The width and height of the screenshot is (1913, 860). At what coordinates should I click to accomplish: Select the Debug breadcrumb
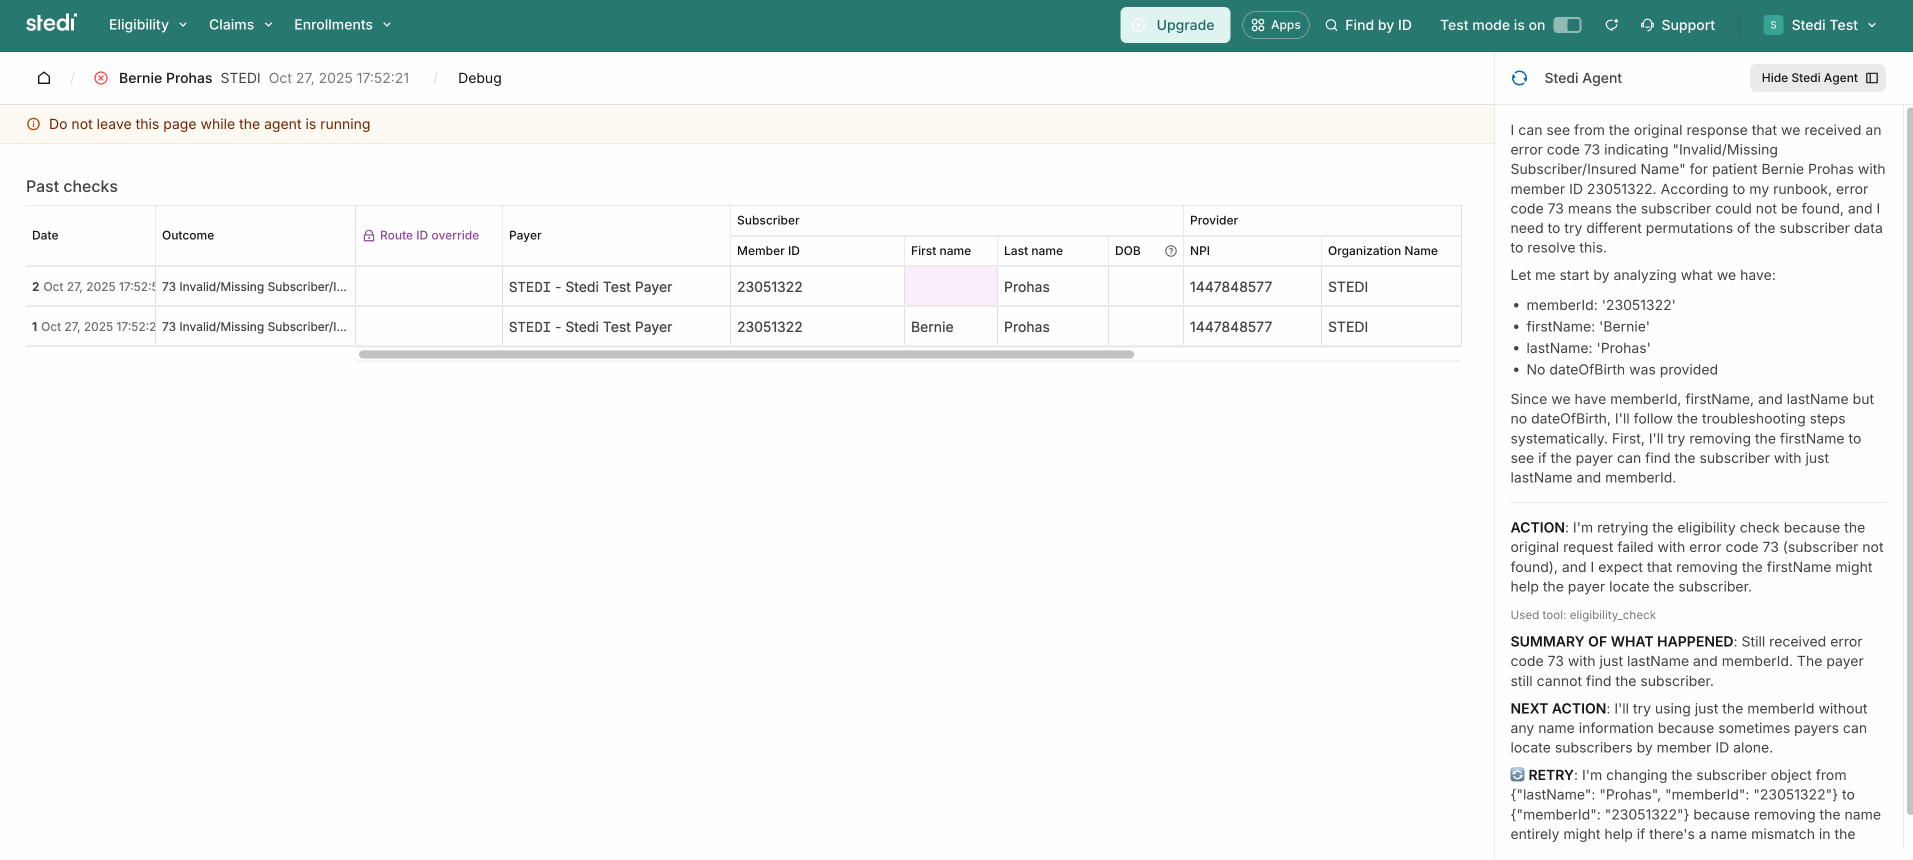click(480, 78)
